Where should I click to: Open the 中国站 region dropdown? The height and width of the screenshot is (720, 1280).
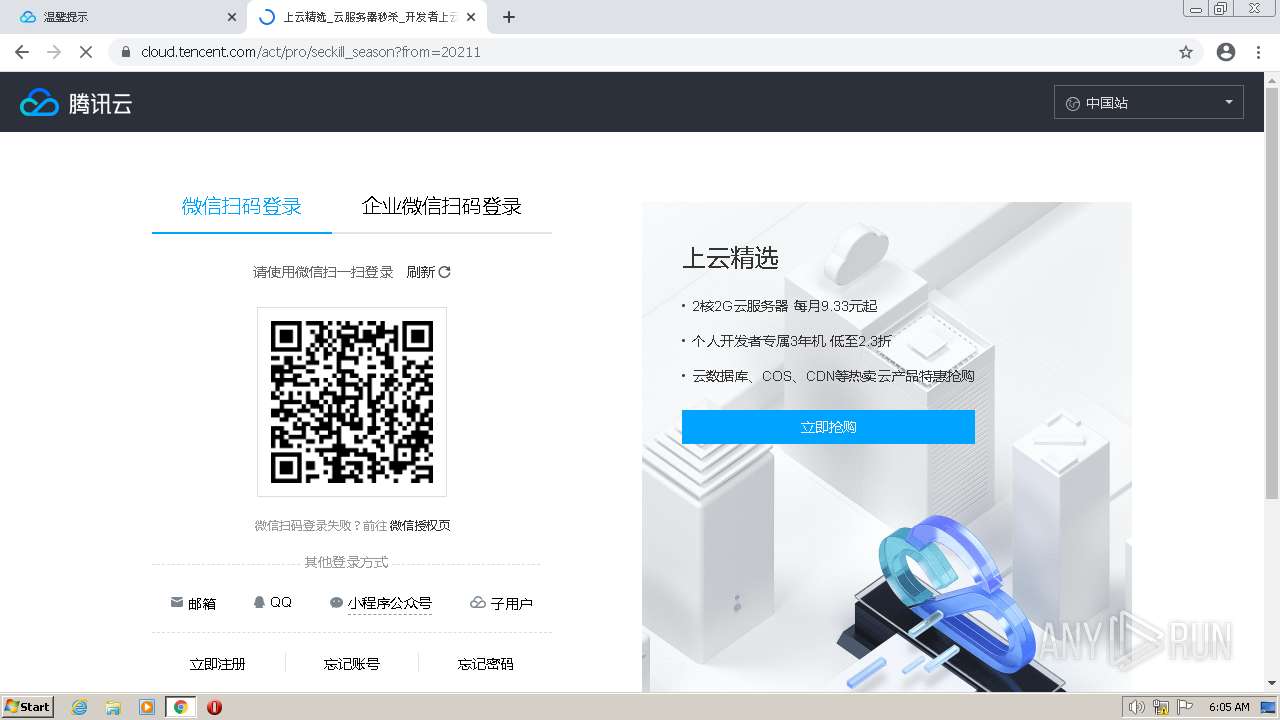[x=1149, y=102]
